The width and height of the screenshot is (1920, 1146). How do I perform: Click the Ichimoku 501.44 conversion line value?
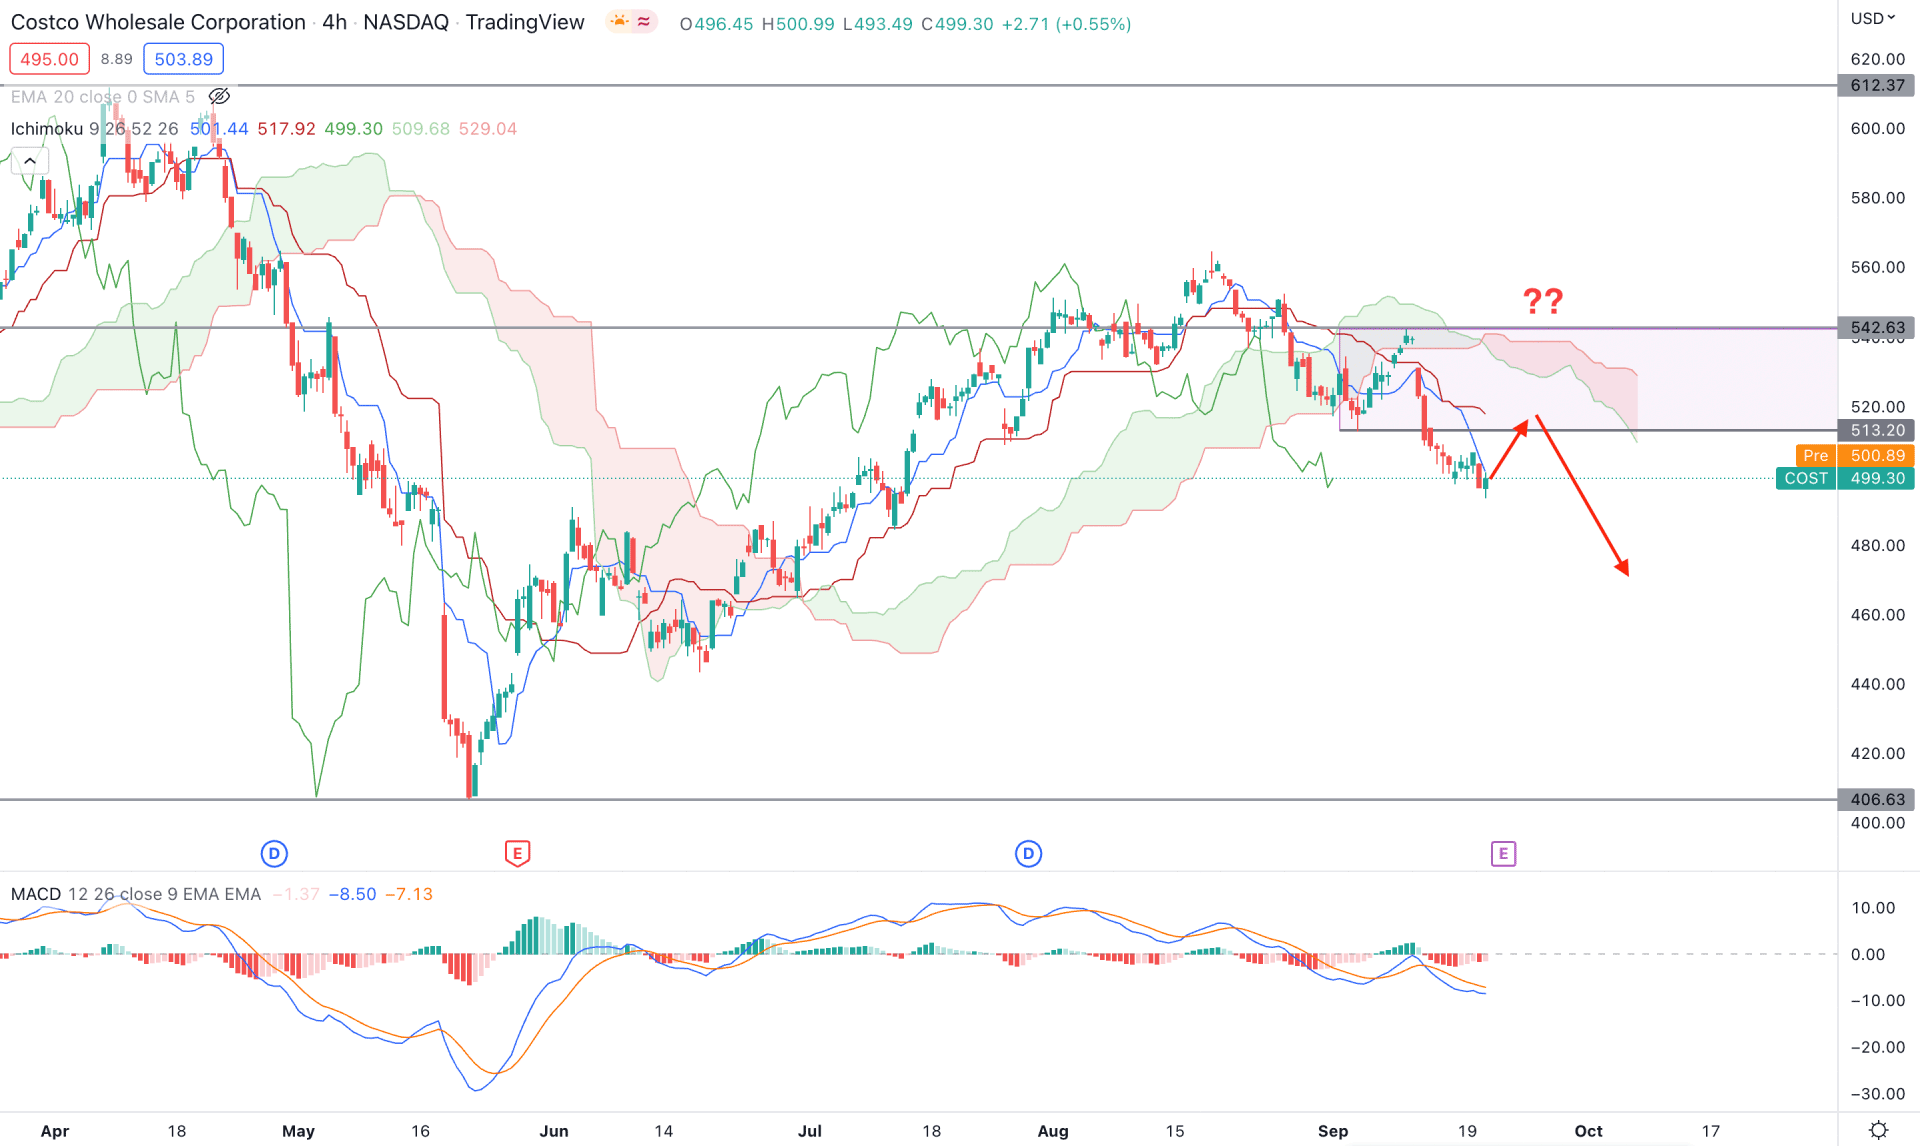[x=219, y=129]
